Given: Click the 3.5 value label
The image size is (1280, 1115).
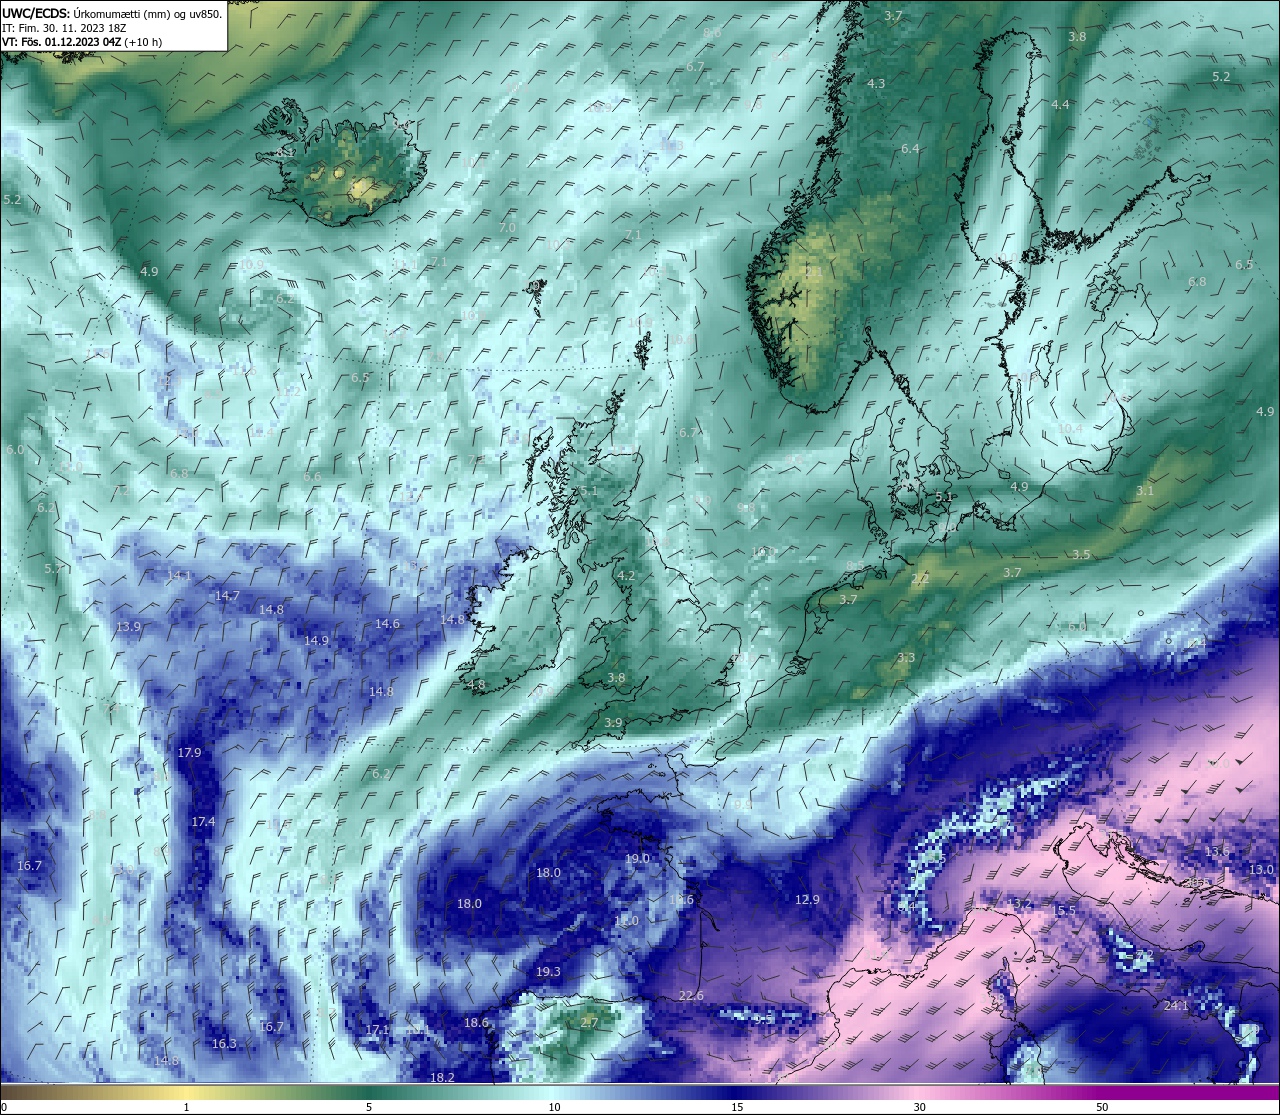Looking at the screenshot, I should (1081, 554).
